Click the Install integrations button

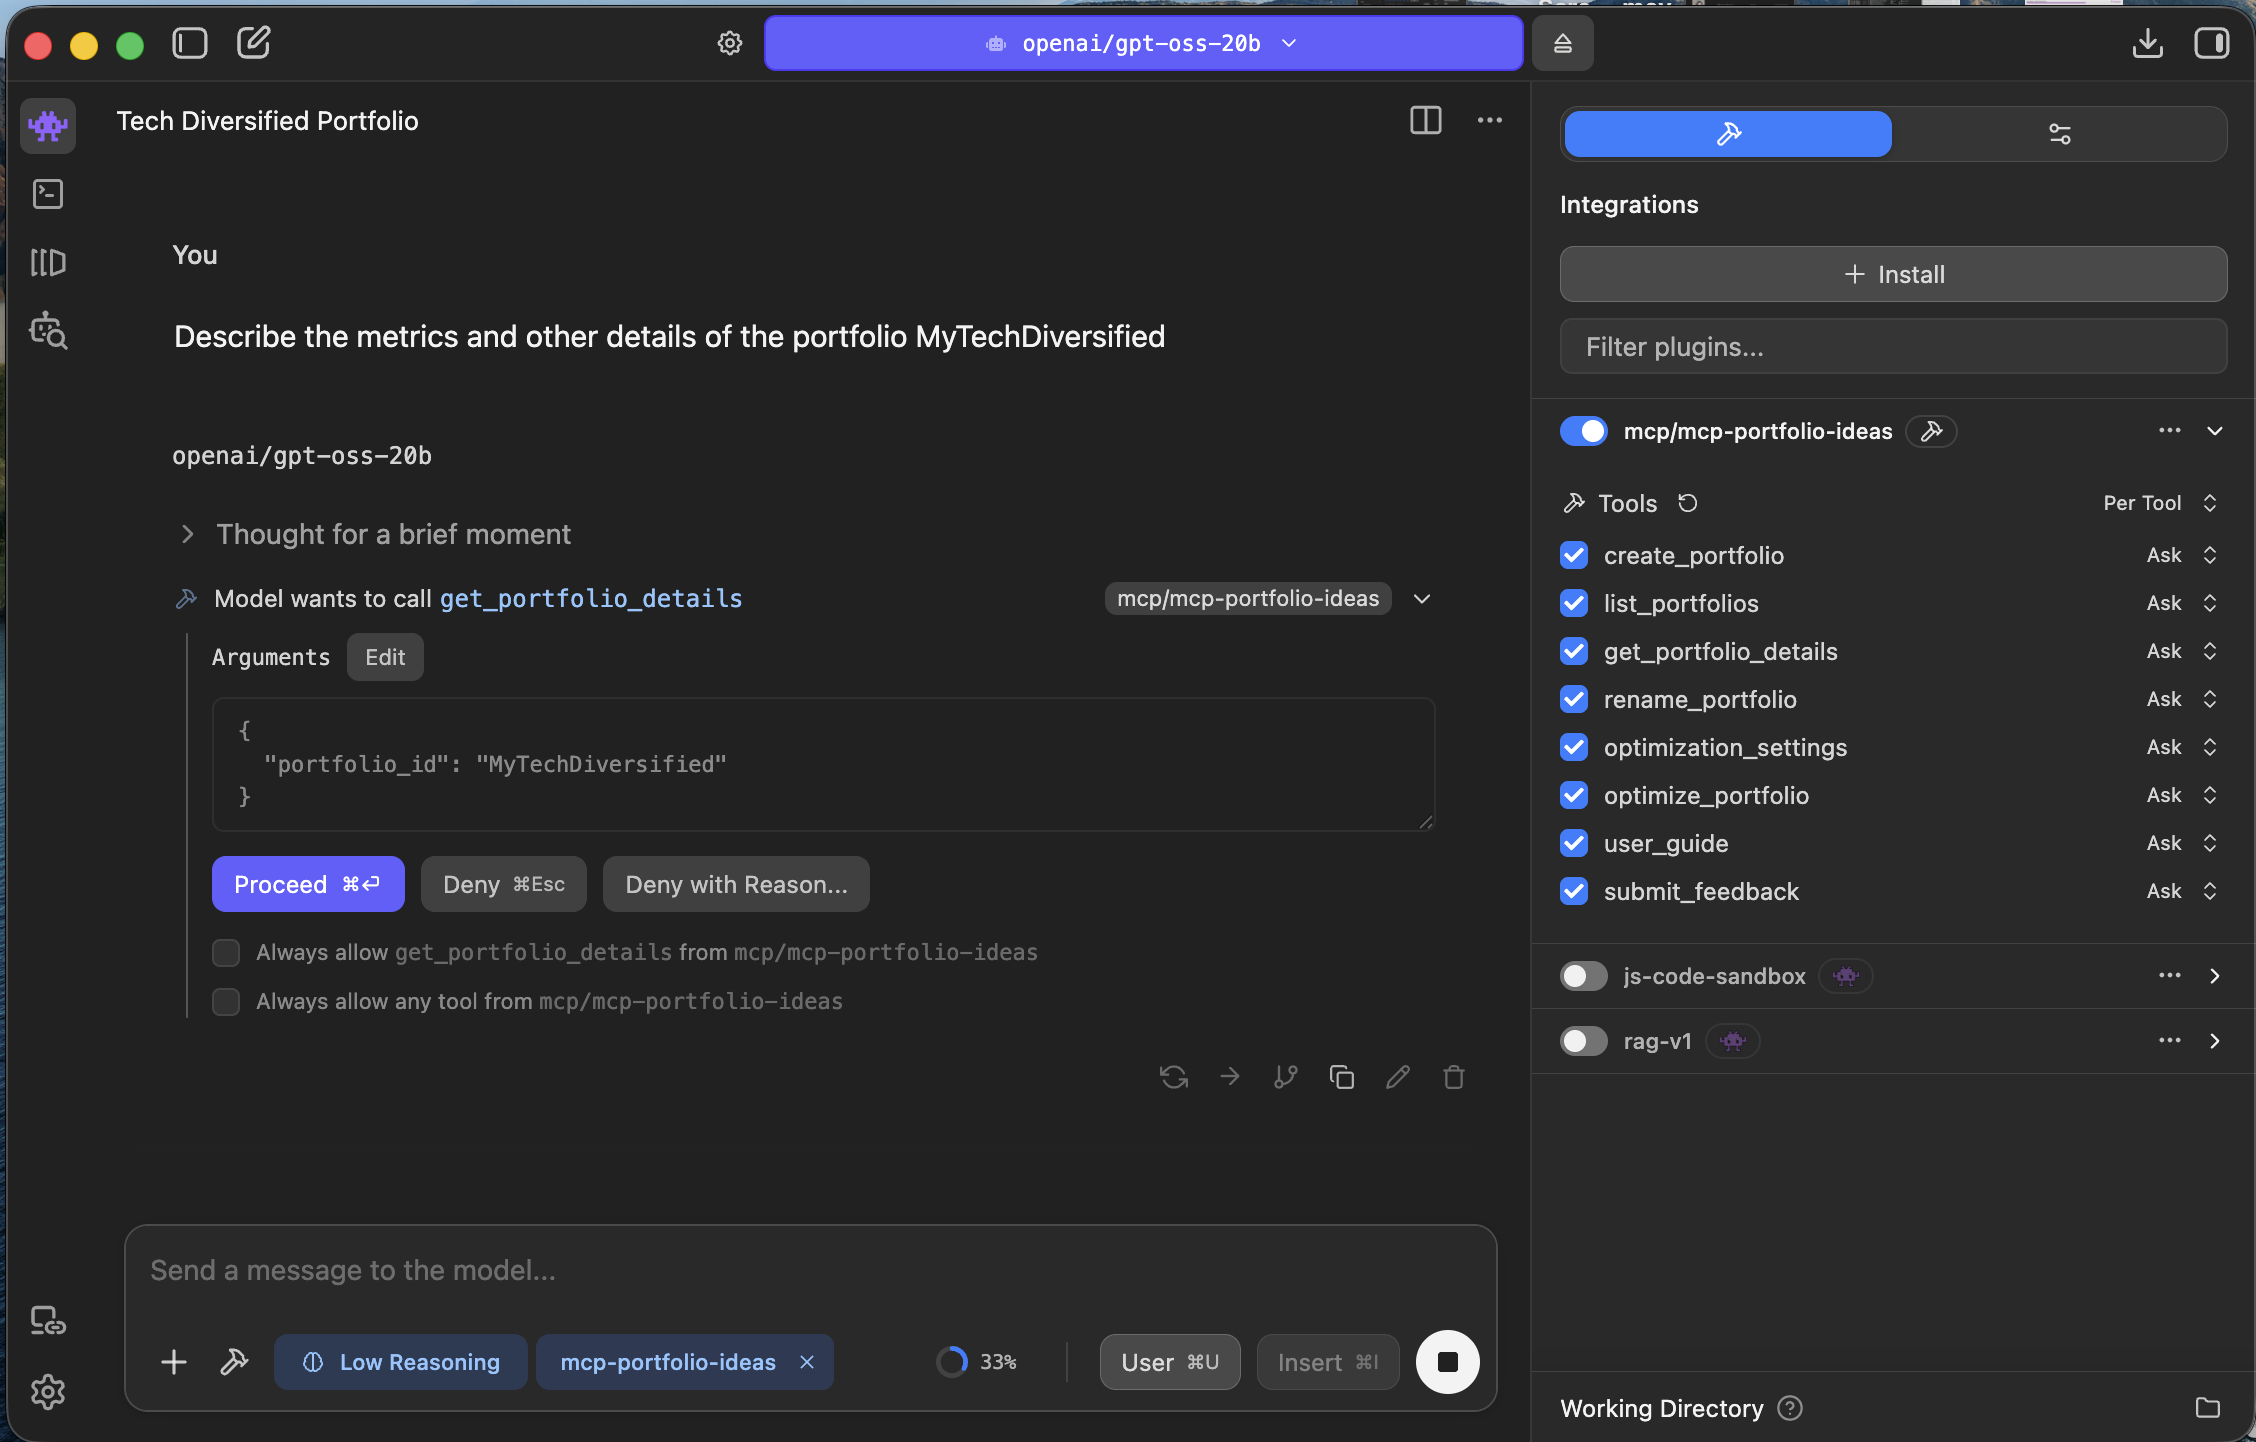pyautogui.click(x=1893, y=274)
